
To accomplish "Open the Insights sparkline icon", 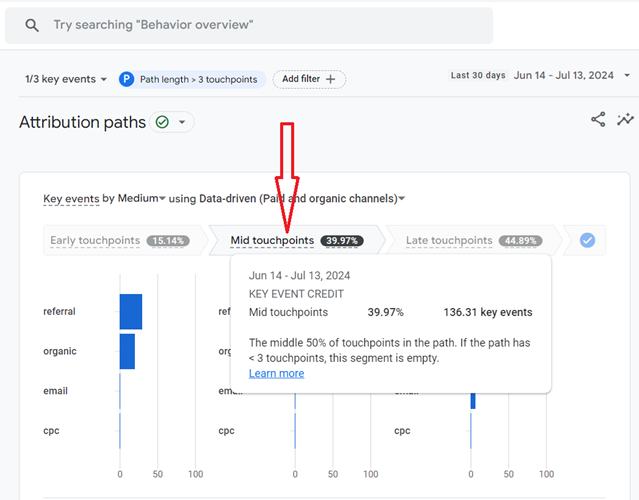I will point(625,119).
